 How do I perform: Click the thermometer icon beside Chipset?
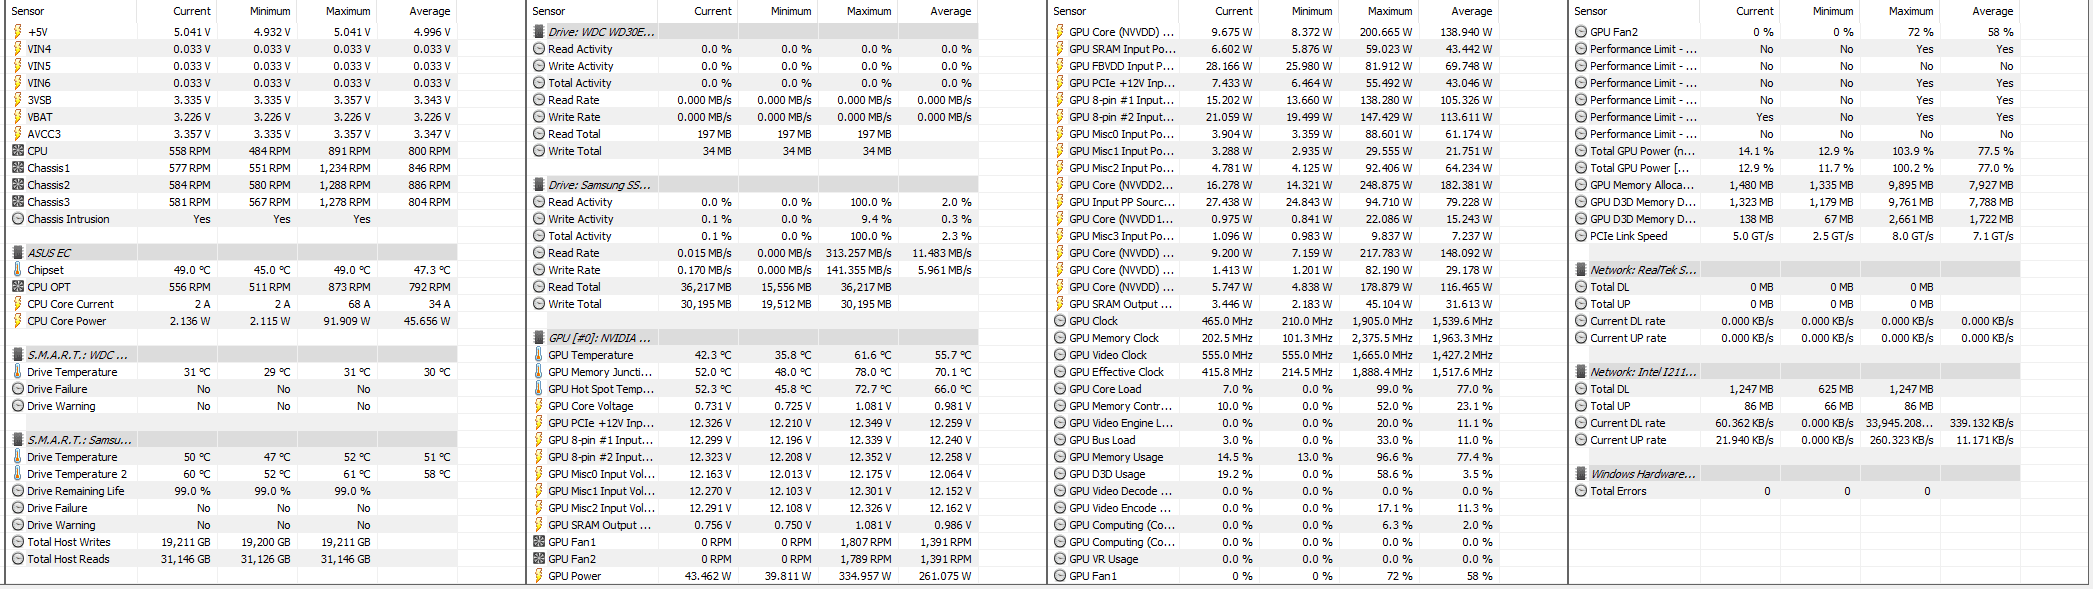coord(18,270)
